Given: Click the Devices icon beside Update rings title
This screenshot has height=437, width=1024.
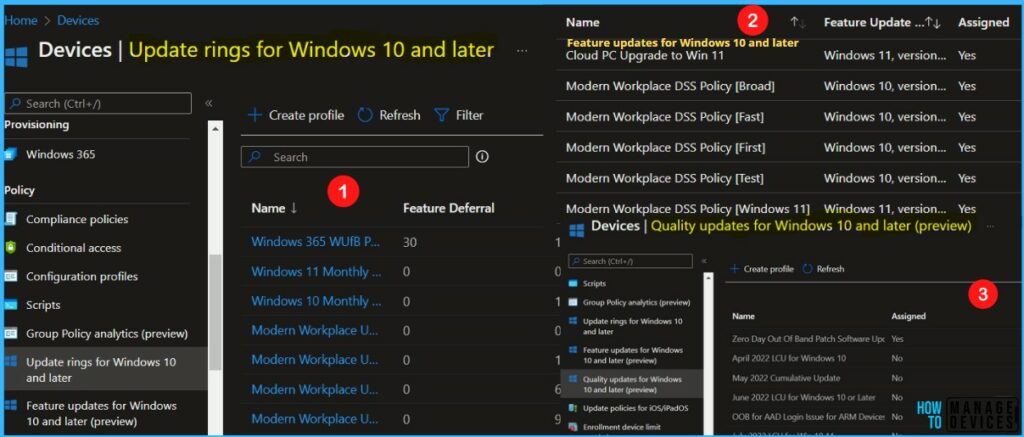Looking at the screenshot, I should point(16,56).
